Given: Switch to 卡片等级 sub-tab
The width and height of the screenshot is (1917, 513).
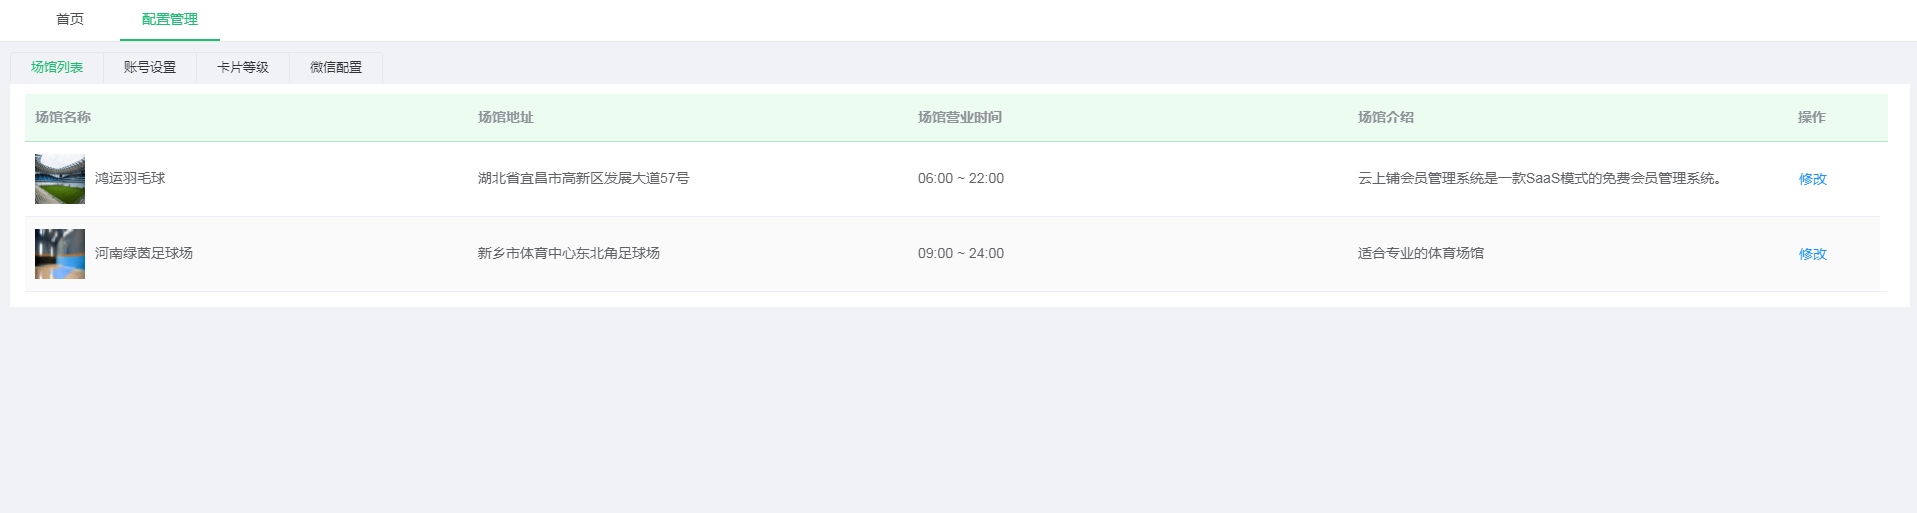Looking at the screenshot, I should click(x=243, y=67).
